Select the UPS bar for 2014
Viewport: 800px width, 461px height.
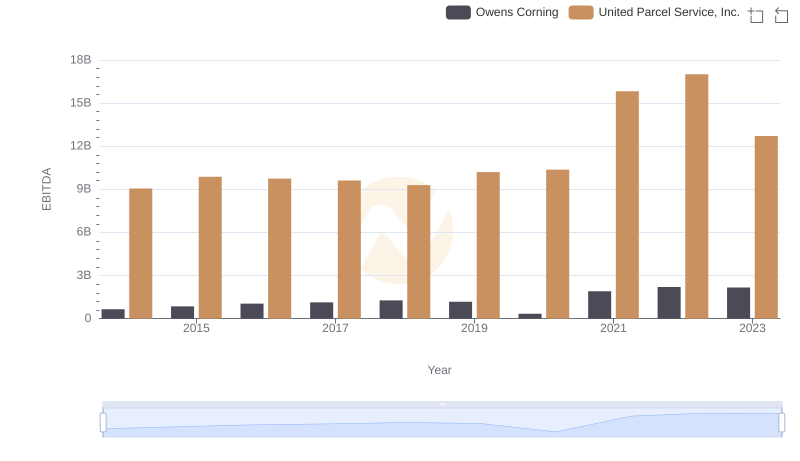[x=141, y=253]
